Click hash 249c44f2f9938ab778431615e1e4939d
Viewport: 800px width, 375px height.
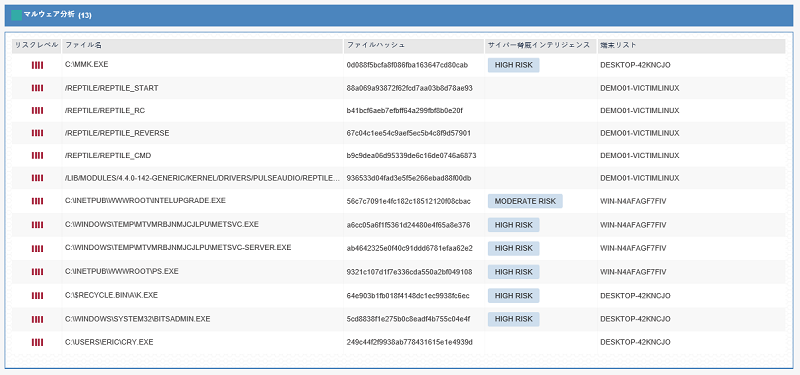coord(410,342)
